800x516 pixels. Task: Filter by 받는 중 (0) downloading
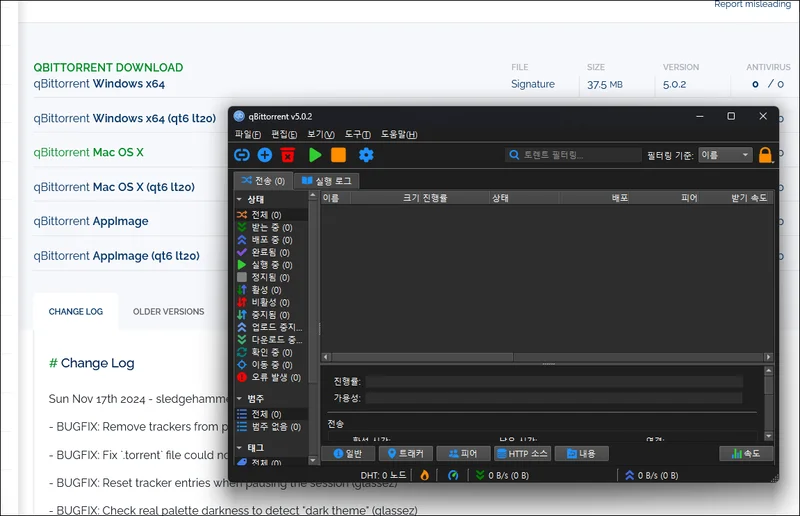click(271, 228)
